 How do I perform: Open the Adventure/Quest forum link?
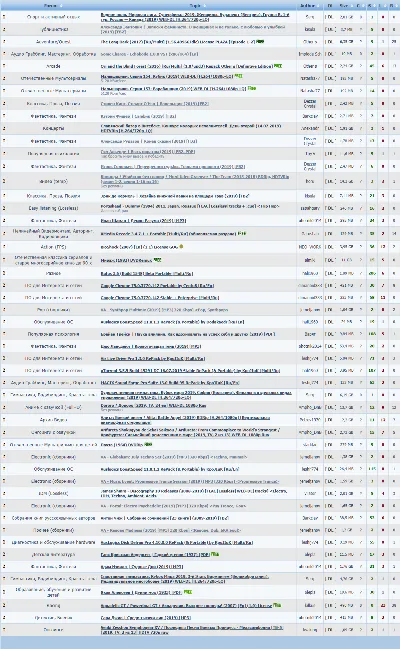(x=53, y=42)
